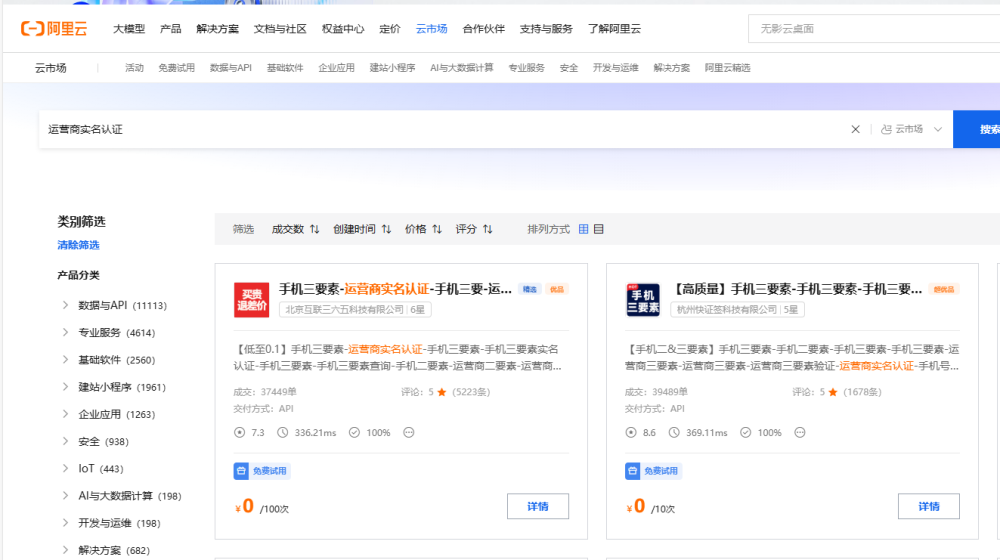Click the 8.6 score icon

(x=631, y=432)
